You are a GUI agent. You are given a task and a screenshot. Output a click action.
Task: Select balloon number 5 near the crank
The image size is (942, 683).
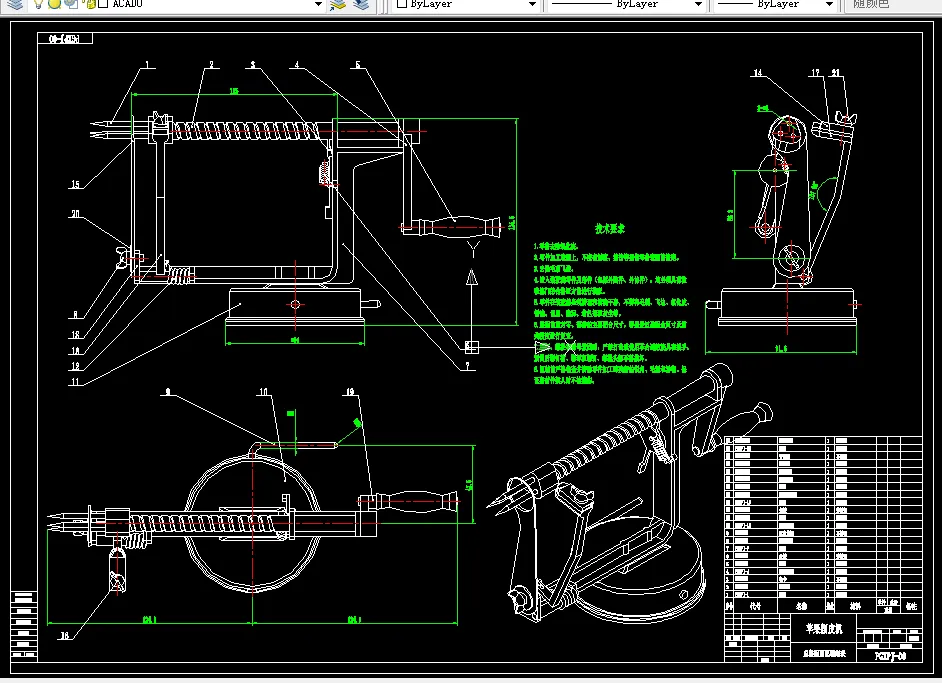(x=358, y=64)
